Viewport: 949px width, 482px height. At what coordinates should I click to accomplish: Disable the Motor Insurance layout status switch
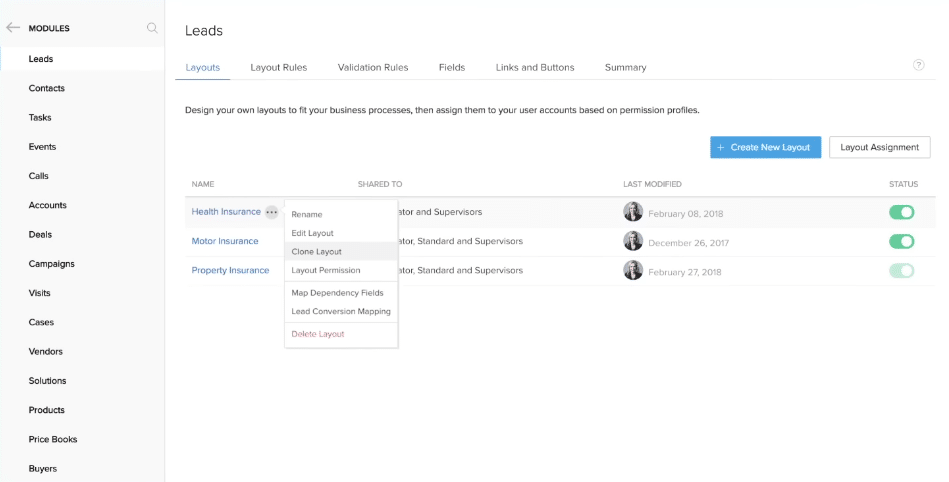[x=901, y=241]
